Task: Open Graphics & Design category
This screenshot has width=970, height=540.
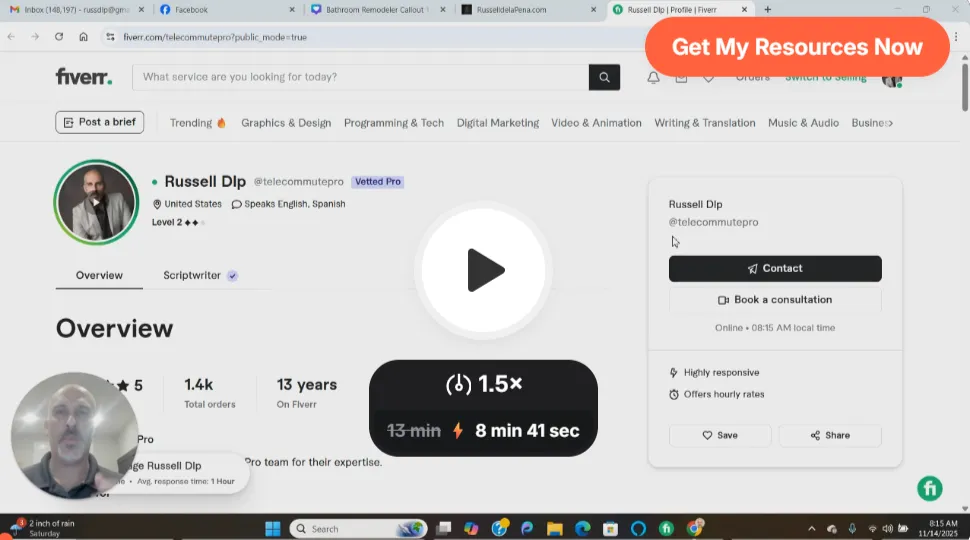Action: tap(286, 123)
